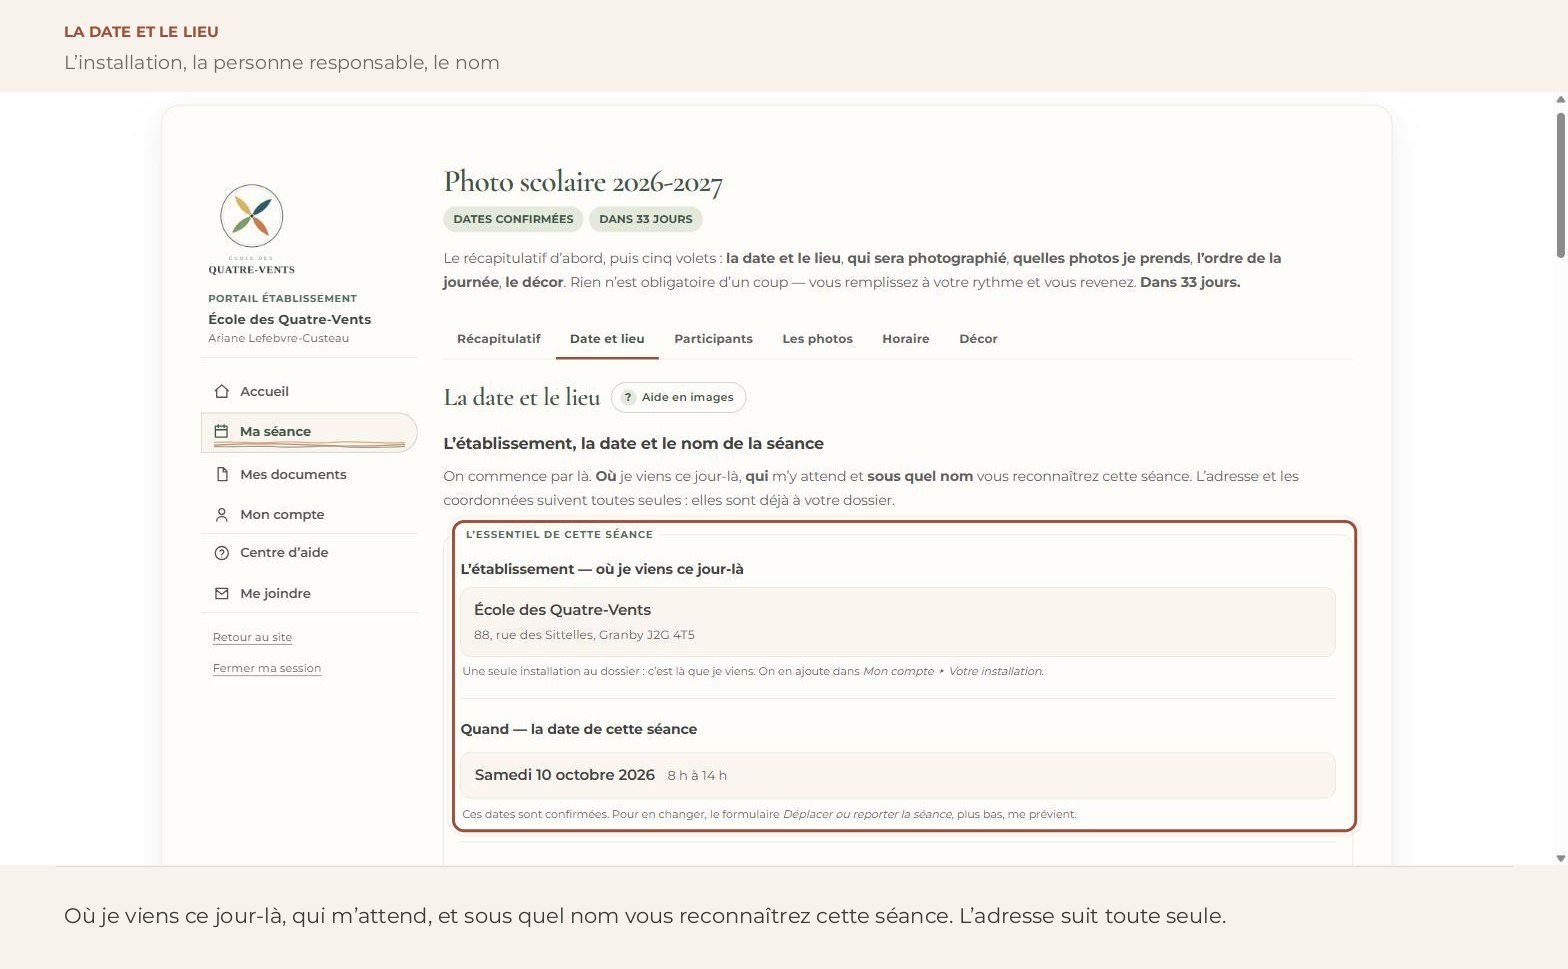The image size is (1568, 969).
Task: Click the Photo scolaire 2026-2027 title
Action: point(583,183)
